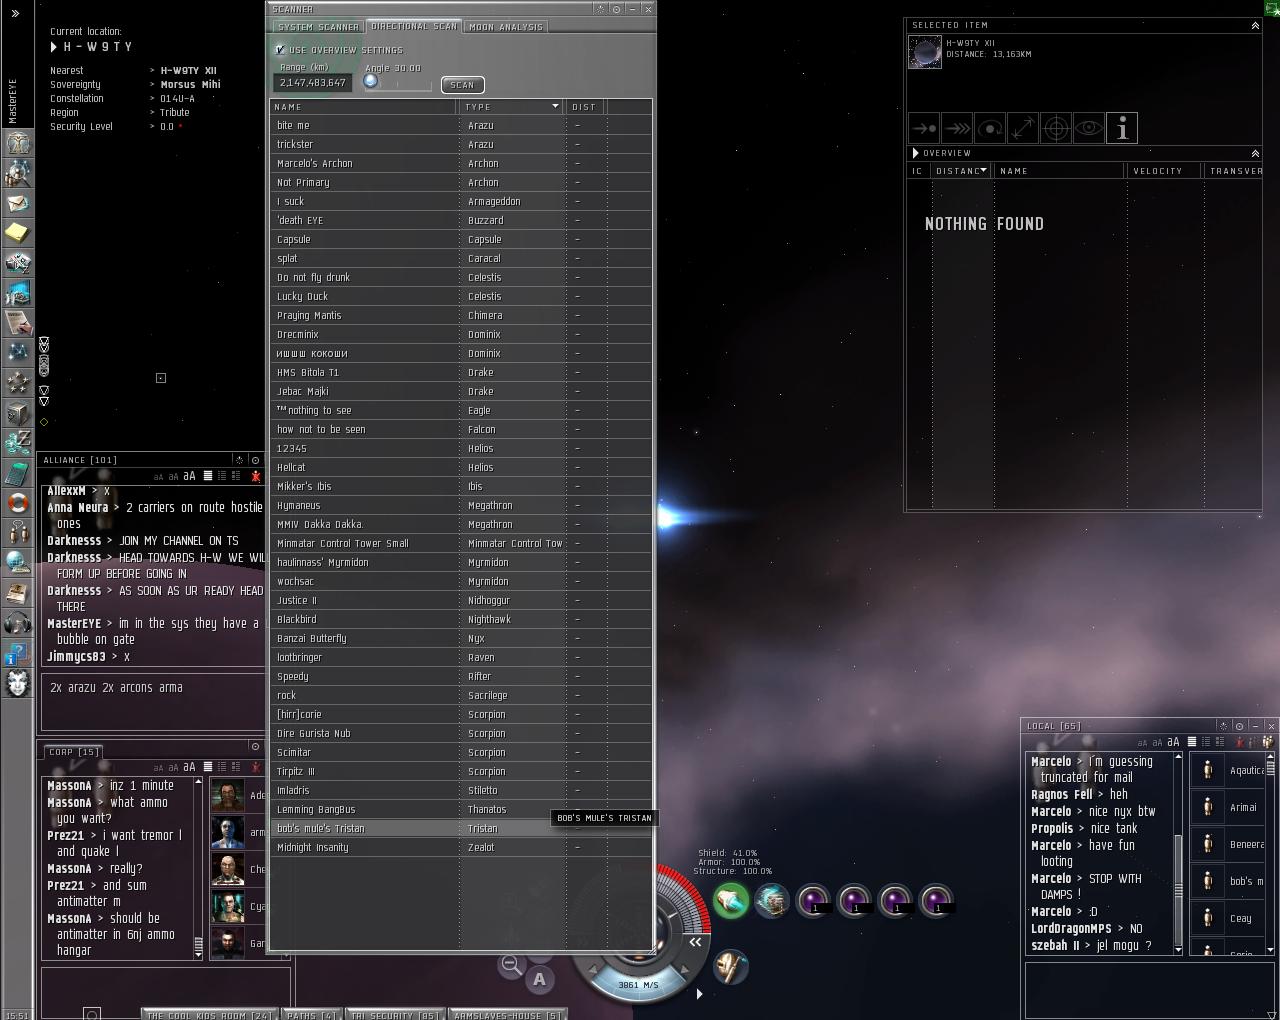Expand the Neocom sidebar with double-arrow
This screenshot has width=1280, height=1020.
click(15, 13)
